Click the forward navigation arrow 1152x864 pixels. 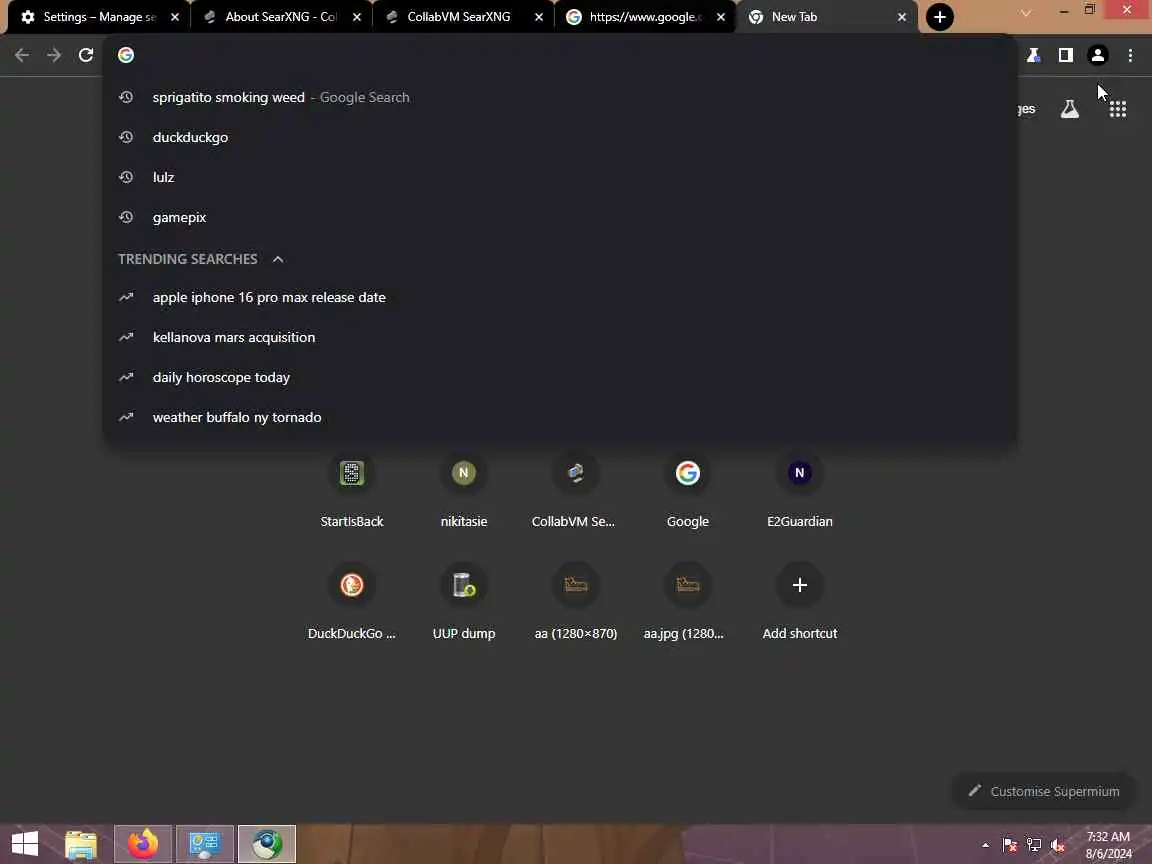tap(54, 55)
